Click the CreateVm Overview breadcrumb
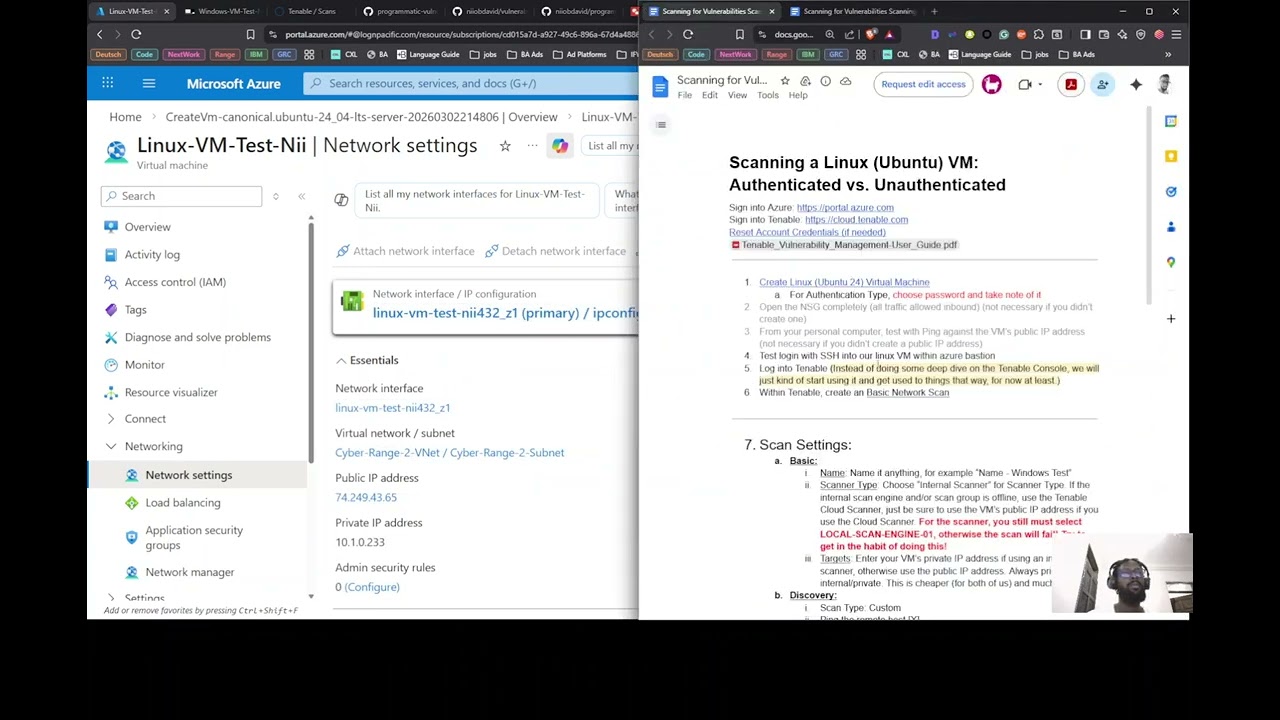The image size is (1280, 720). tap(361, 117)
